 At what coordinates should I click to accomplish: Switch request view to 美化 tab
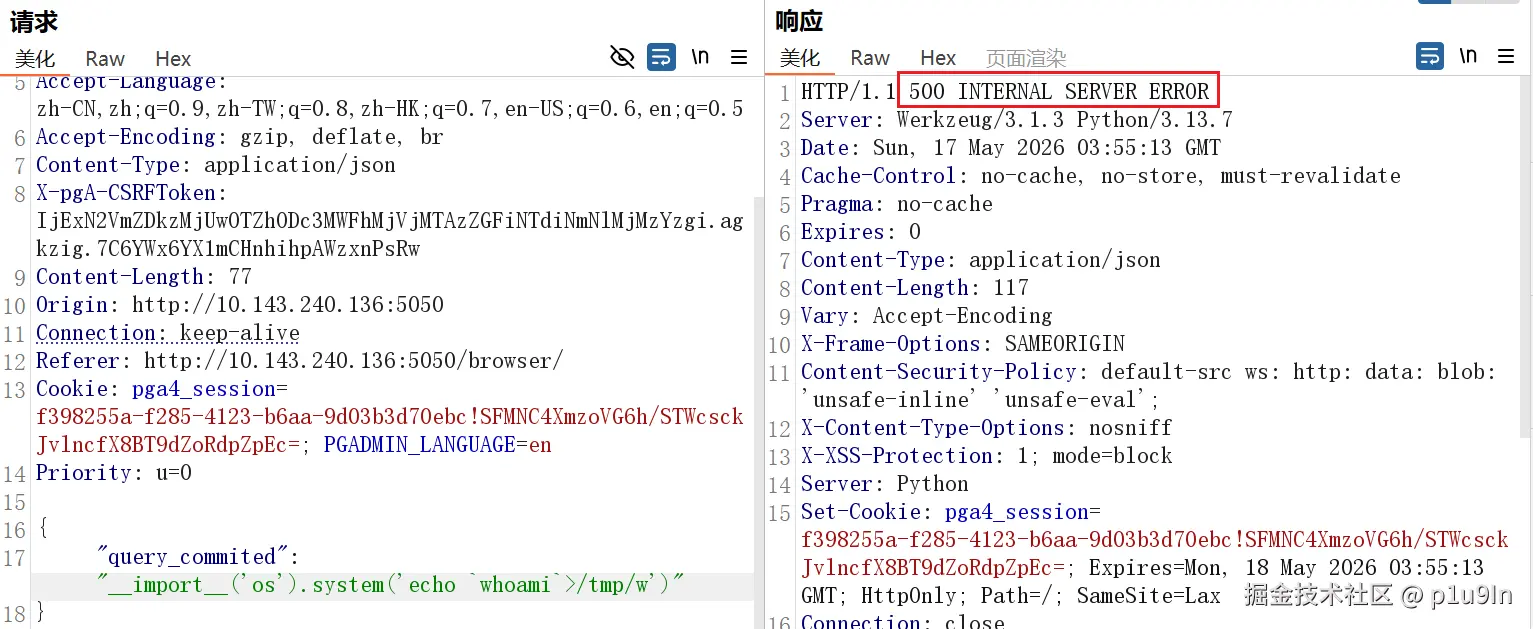[x=35, y=59]
